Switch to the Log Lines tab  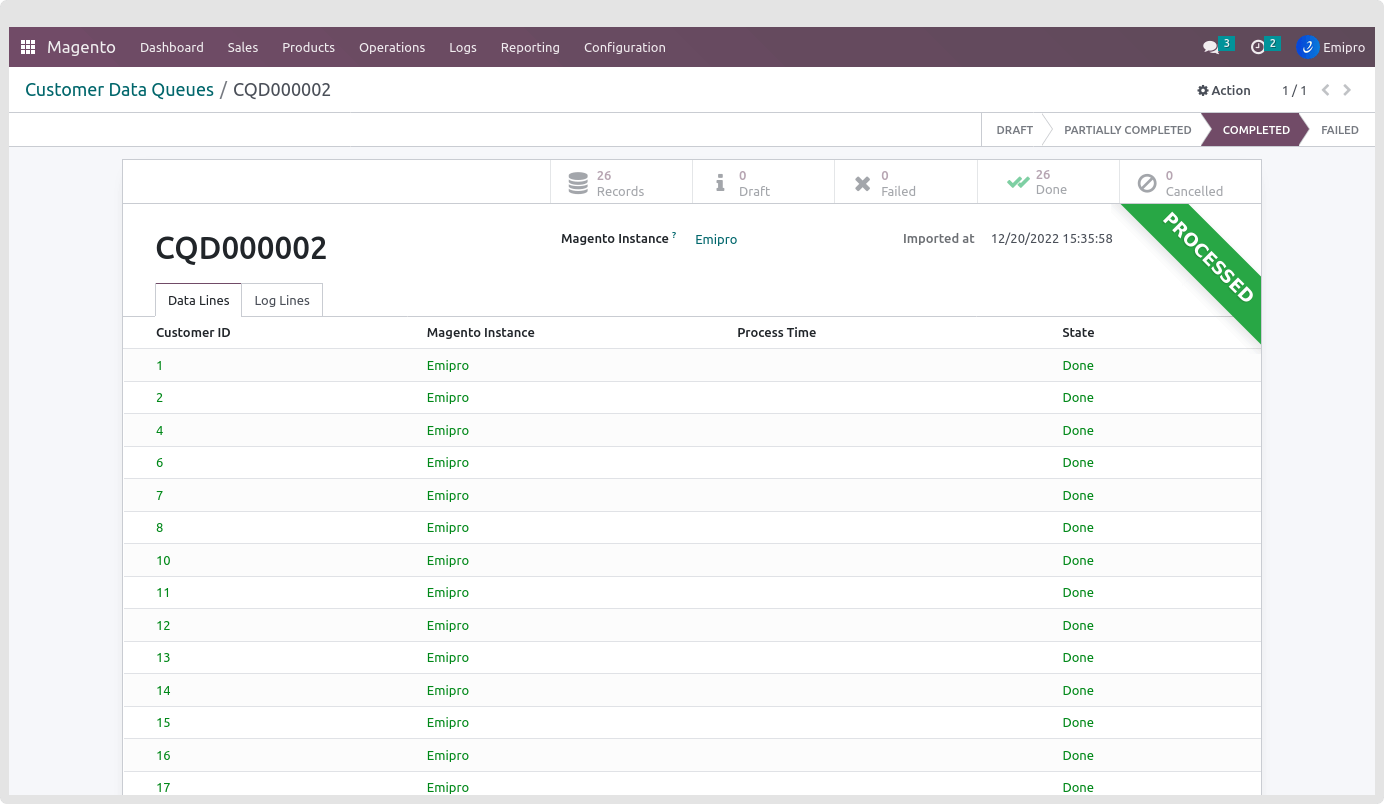(282, 300)
